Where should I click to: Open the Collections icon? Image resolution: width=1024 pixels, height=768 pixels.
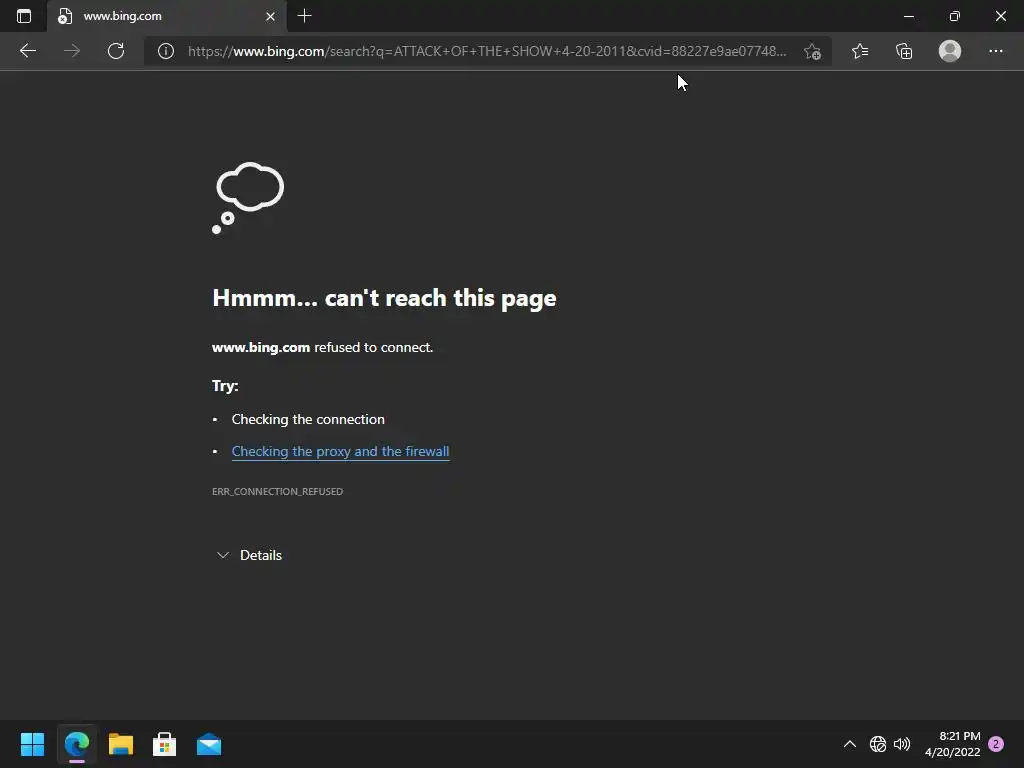904,51
